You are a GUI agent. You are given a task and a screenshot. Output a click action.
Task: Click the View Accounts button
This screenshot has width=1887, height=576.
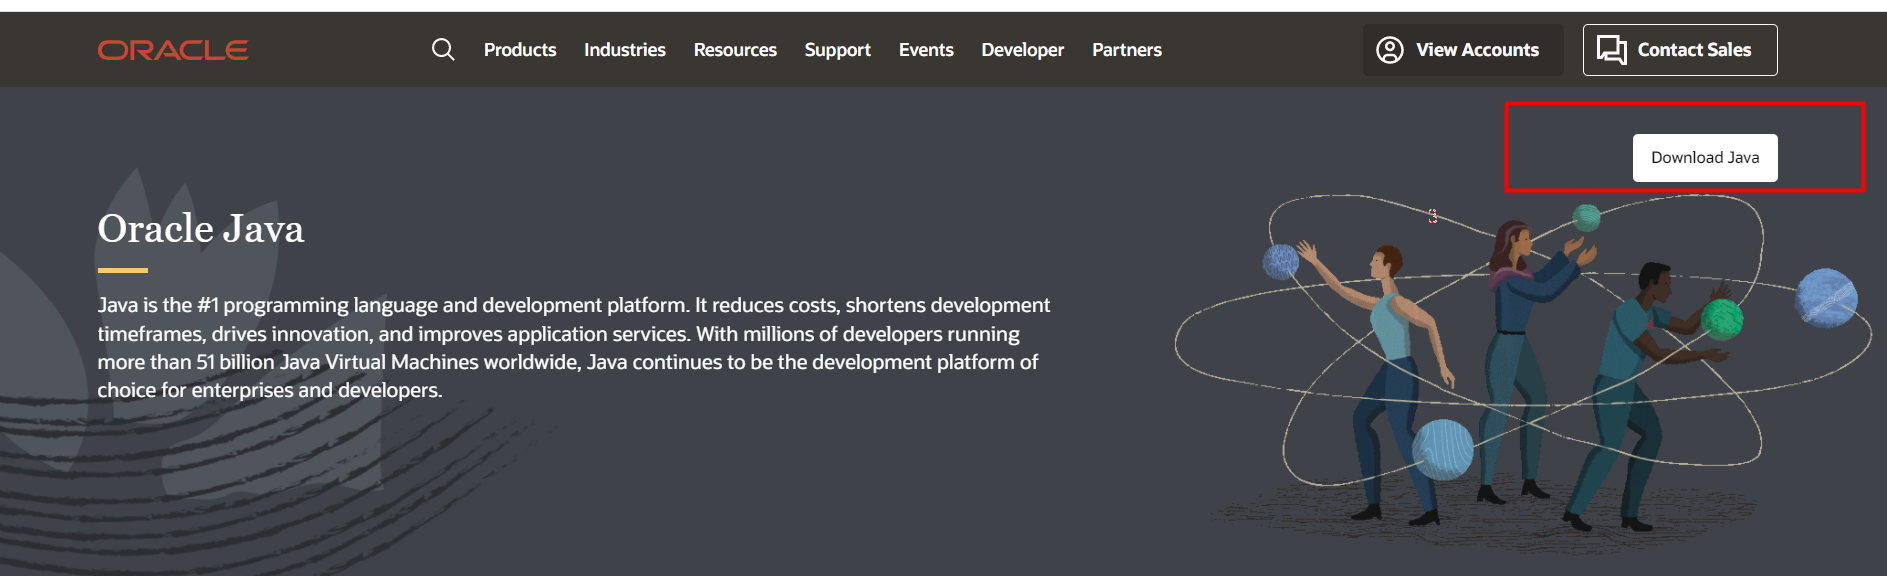coord(1463,50)
